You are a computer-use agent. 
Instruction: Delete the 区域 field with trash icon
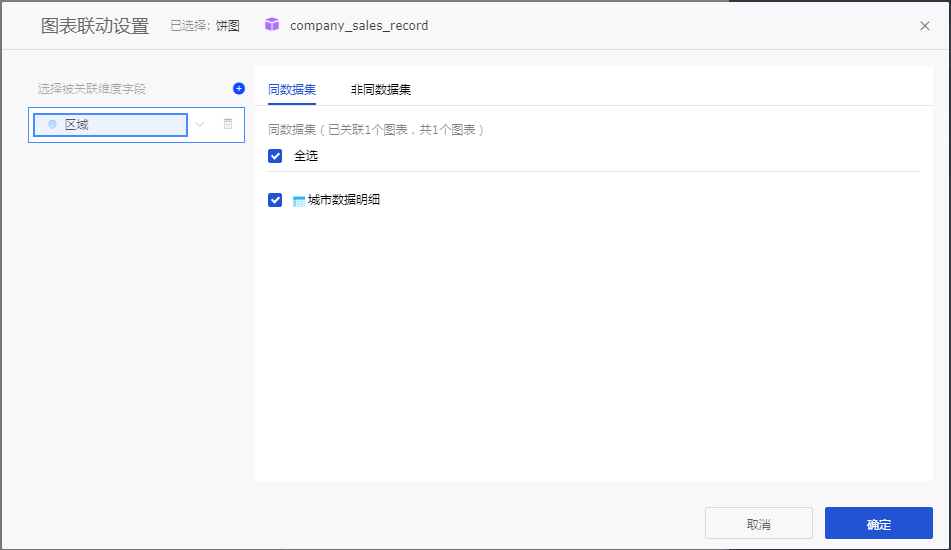[x=228, y=124]
